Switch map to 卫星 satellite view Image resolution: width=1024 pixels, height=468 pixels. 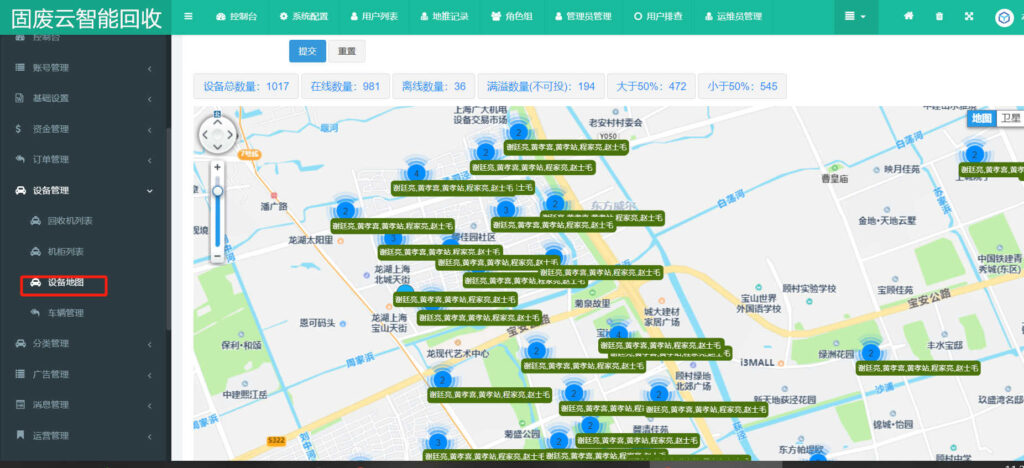(x=1010, y=118)
